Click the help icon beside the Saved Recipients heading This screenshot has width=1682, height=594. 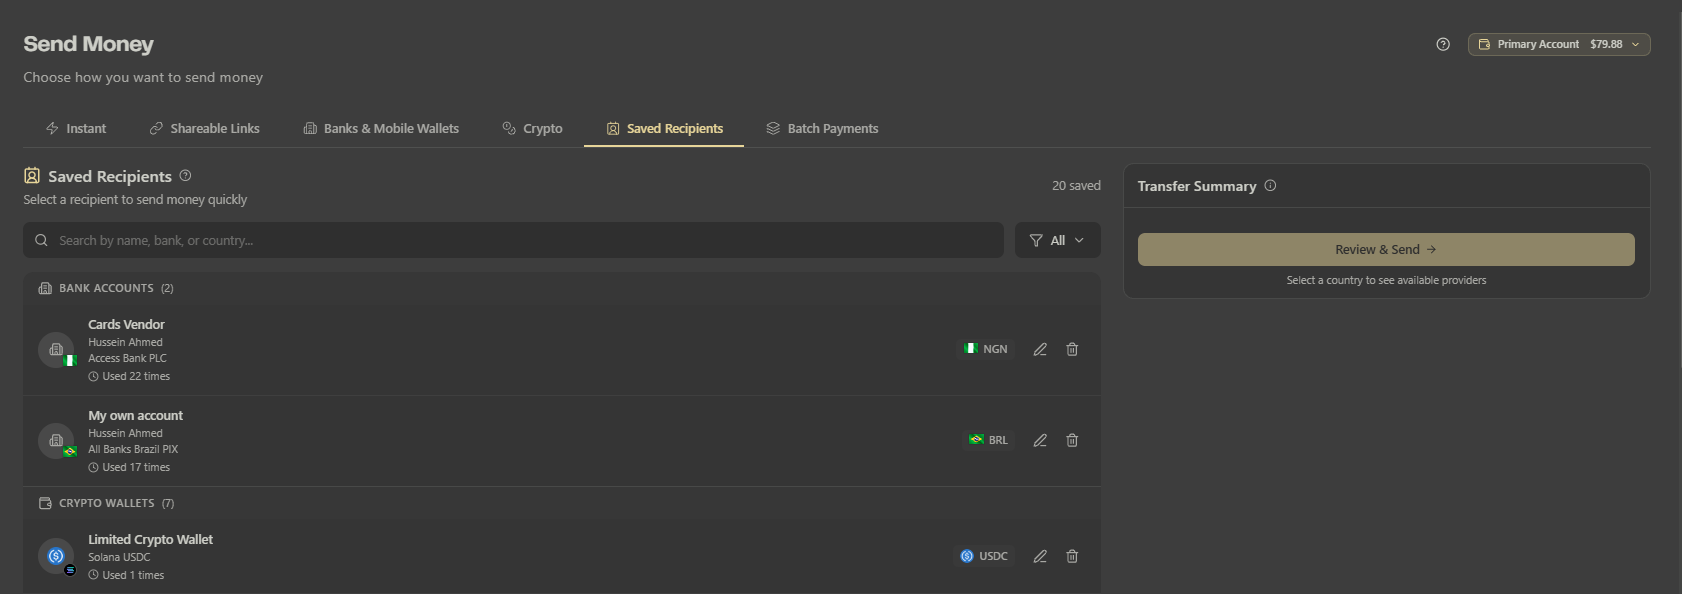(x=185, y=176)
